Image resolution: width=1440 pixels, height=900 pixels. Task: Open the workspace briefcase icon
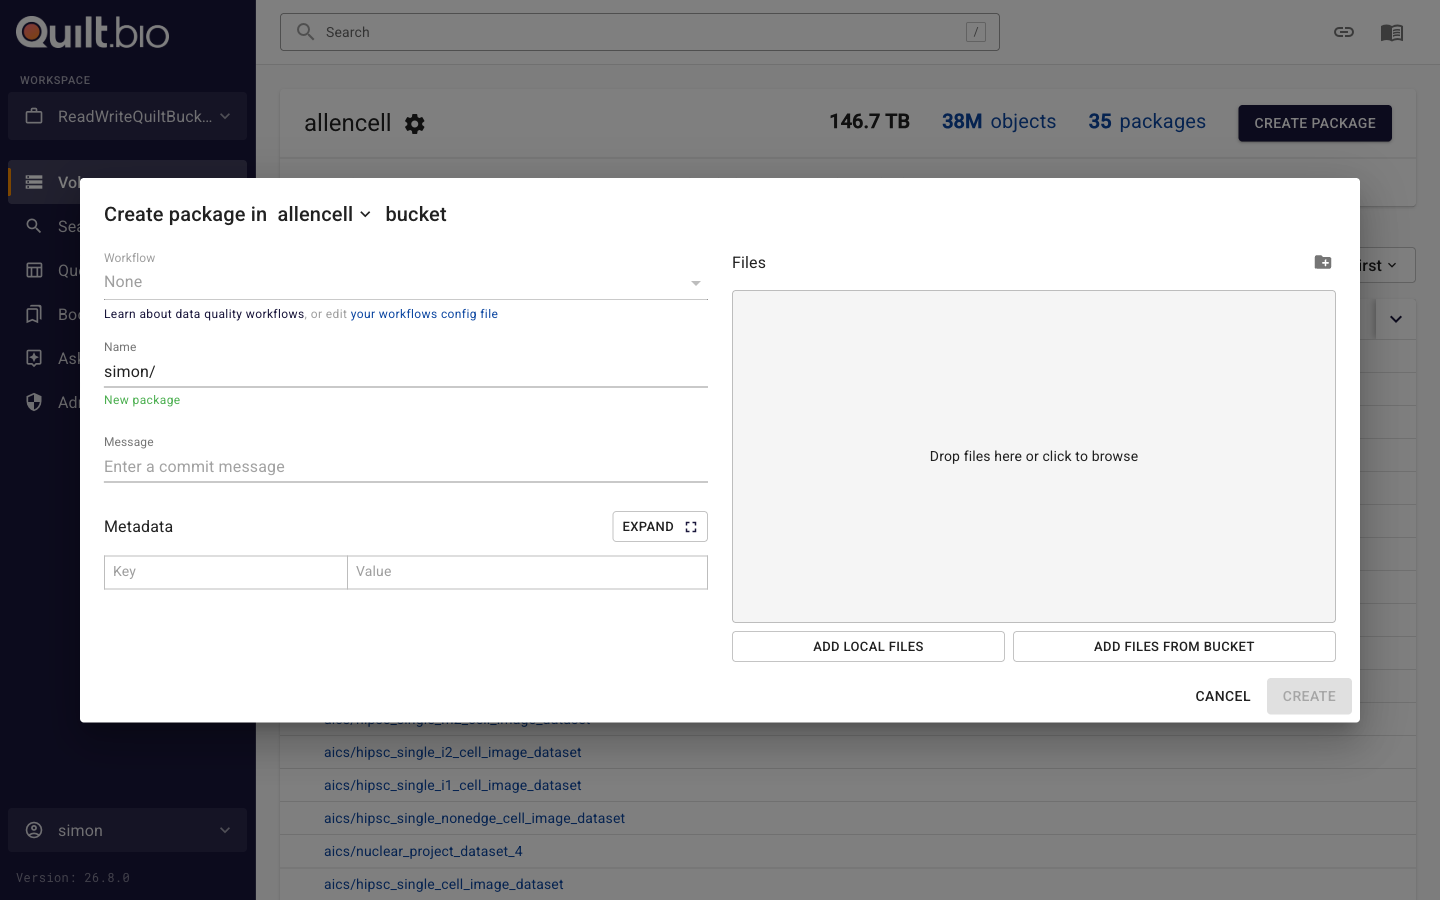click(34, 116)
